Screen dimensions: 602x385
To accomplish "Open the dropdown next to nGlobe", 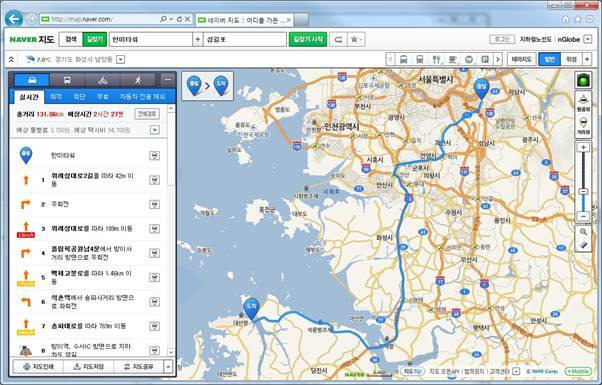I will (587, 39).
